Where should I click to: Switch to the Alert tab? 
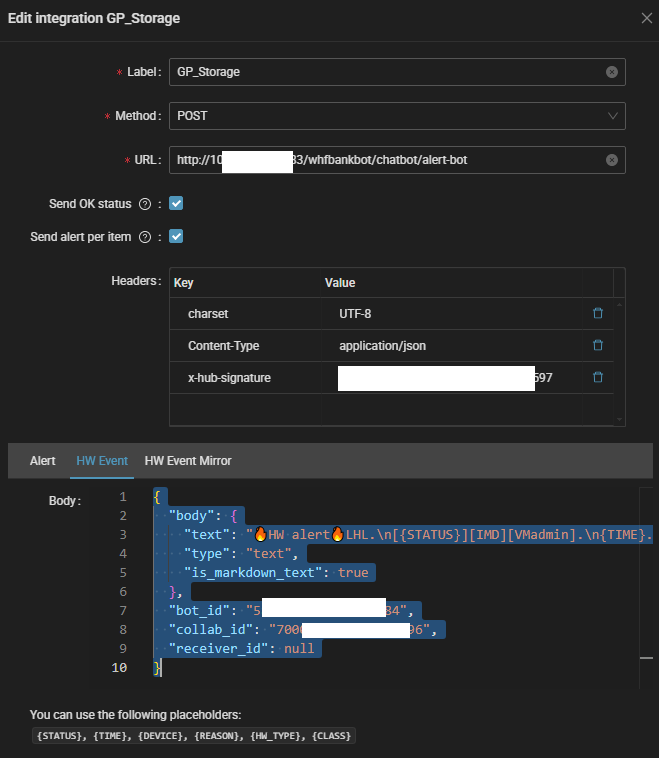coord(43,461)
